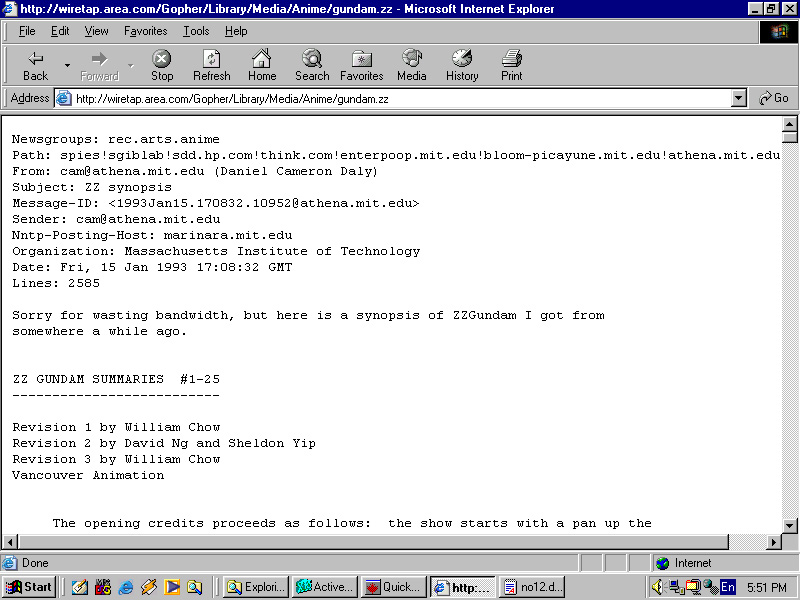This screenshot has width=800, height=600.
Task: Click the desktop shortcut Quick Launch icon
Action: click(80, 587)
